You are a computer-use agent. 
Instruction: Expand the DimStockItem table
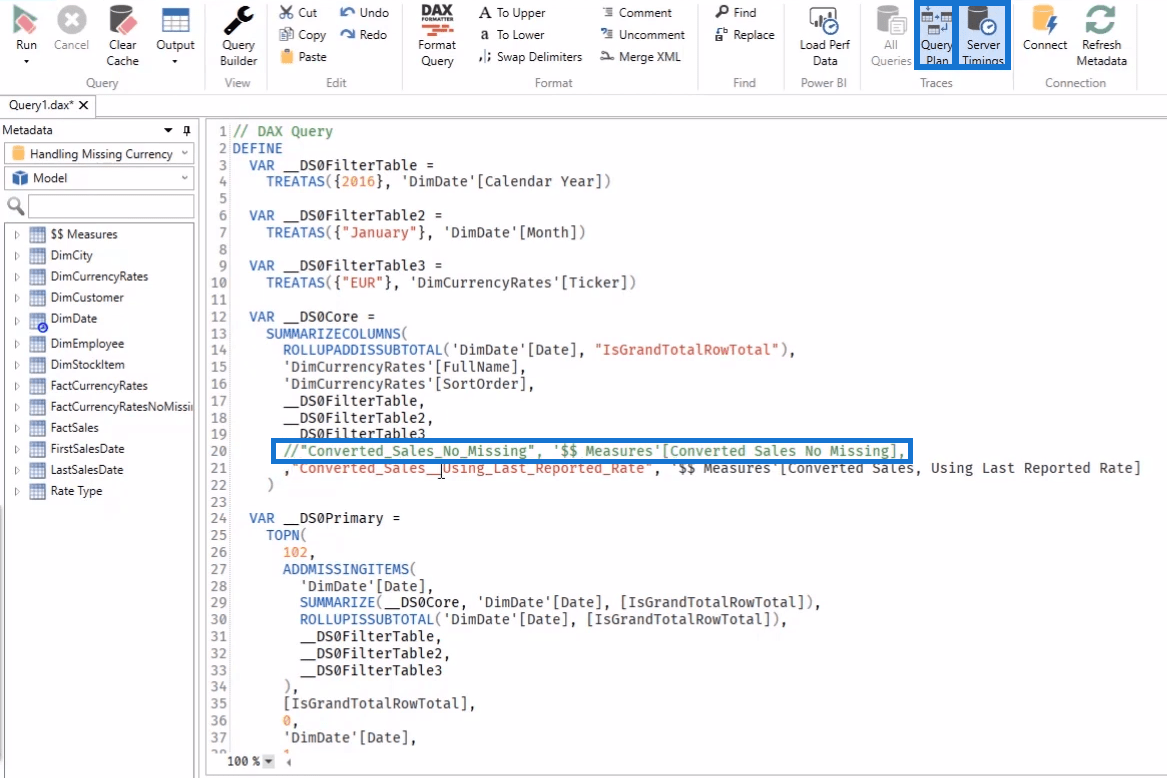(x=16, y=365)
